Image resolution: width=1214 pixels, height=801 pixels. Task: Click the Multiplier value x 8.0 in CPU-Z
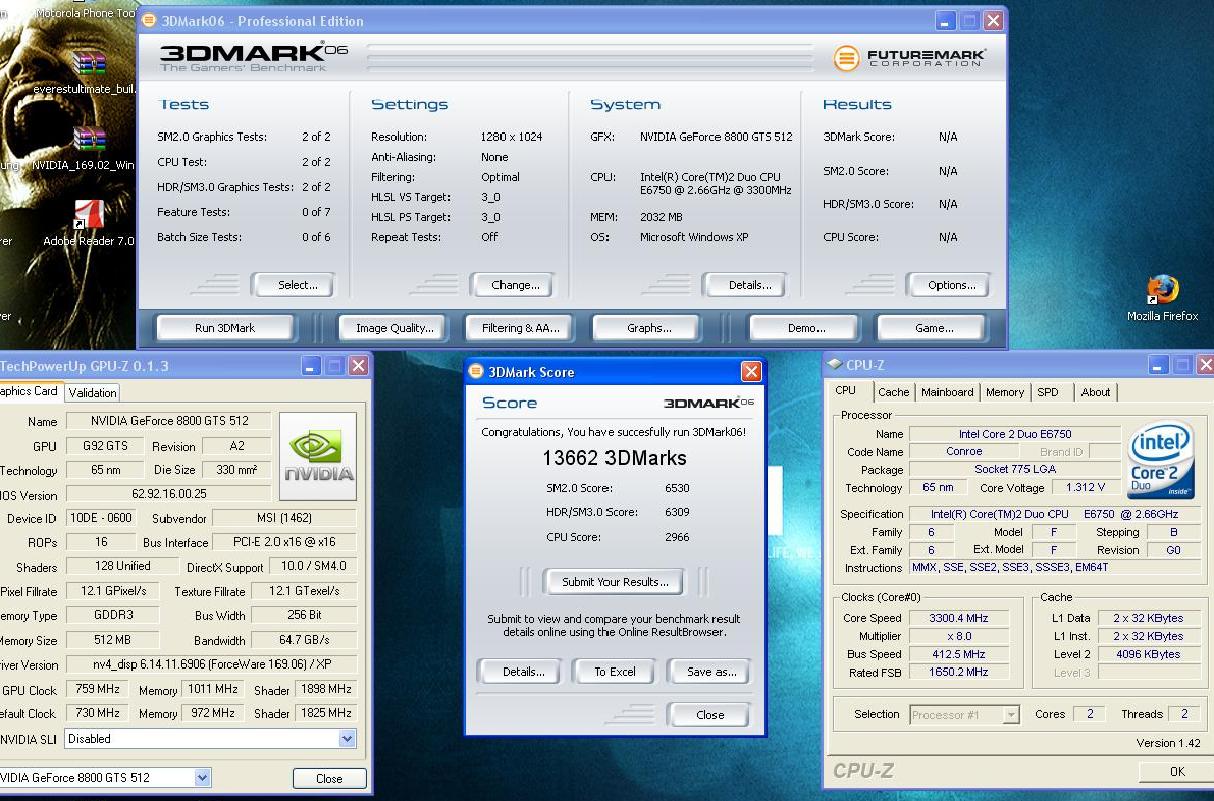[x=958, y=636]
